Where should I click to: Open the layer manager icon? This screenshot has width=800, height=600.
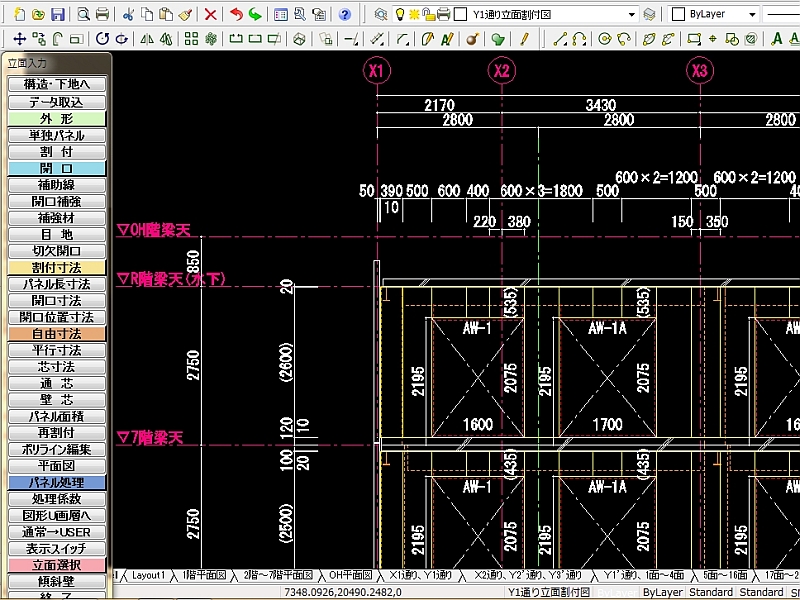click(x=381, y=14)
